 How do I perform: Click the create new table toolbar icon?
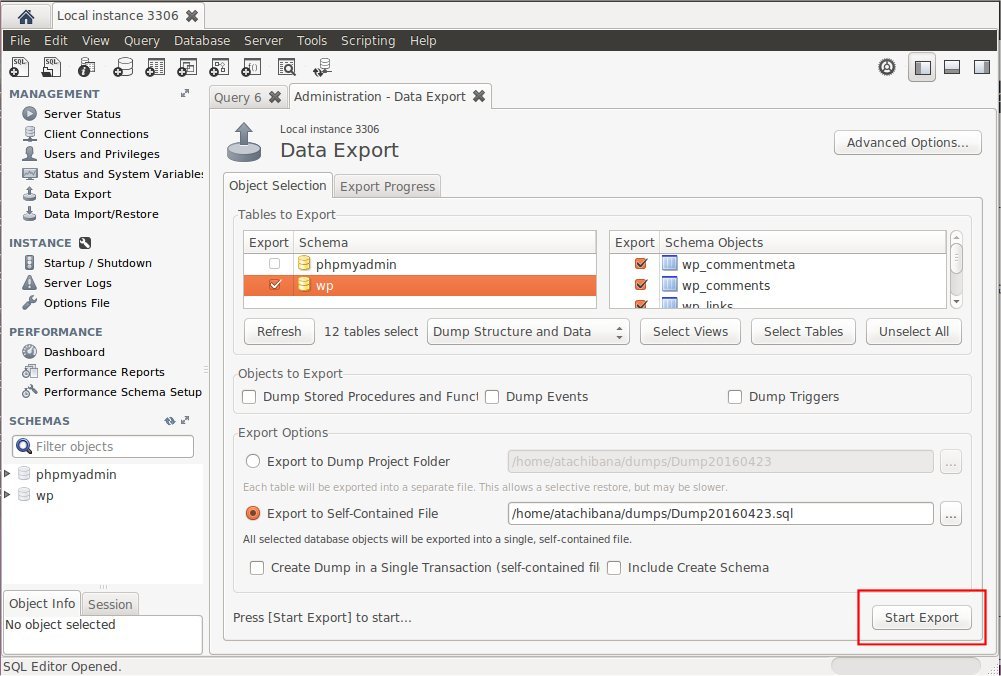pyautogui.click(x=155, y=66)
